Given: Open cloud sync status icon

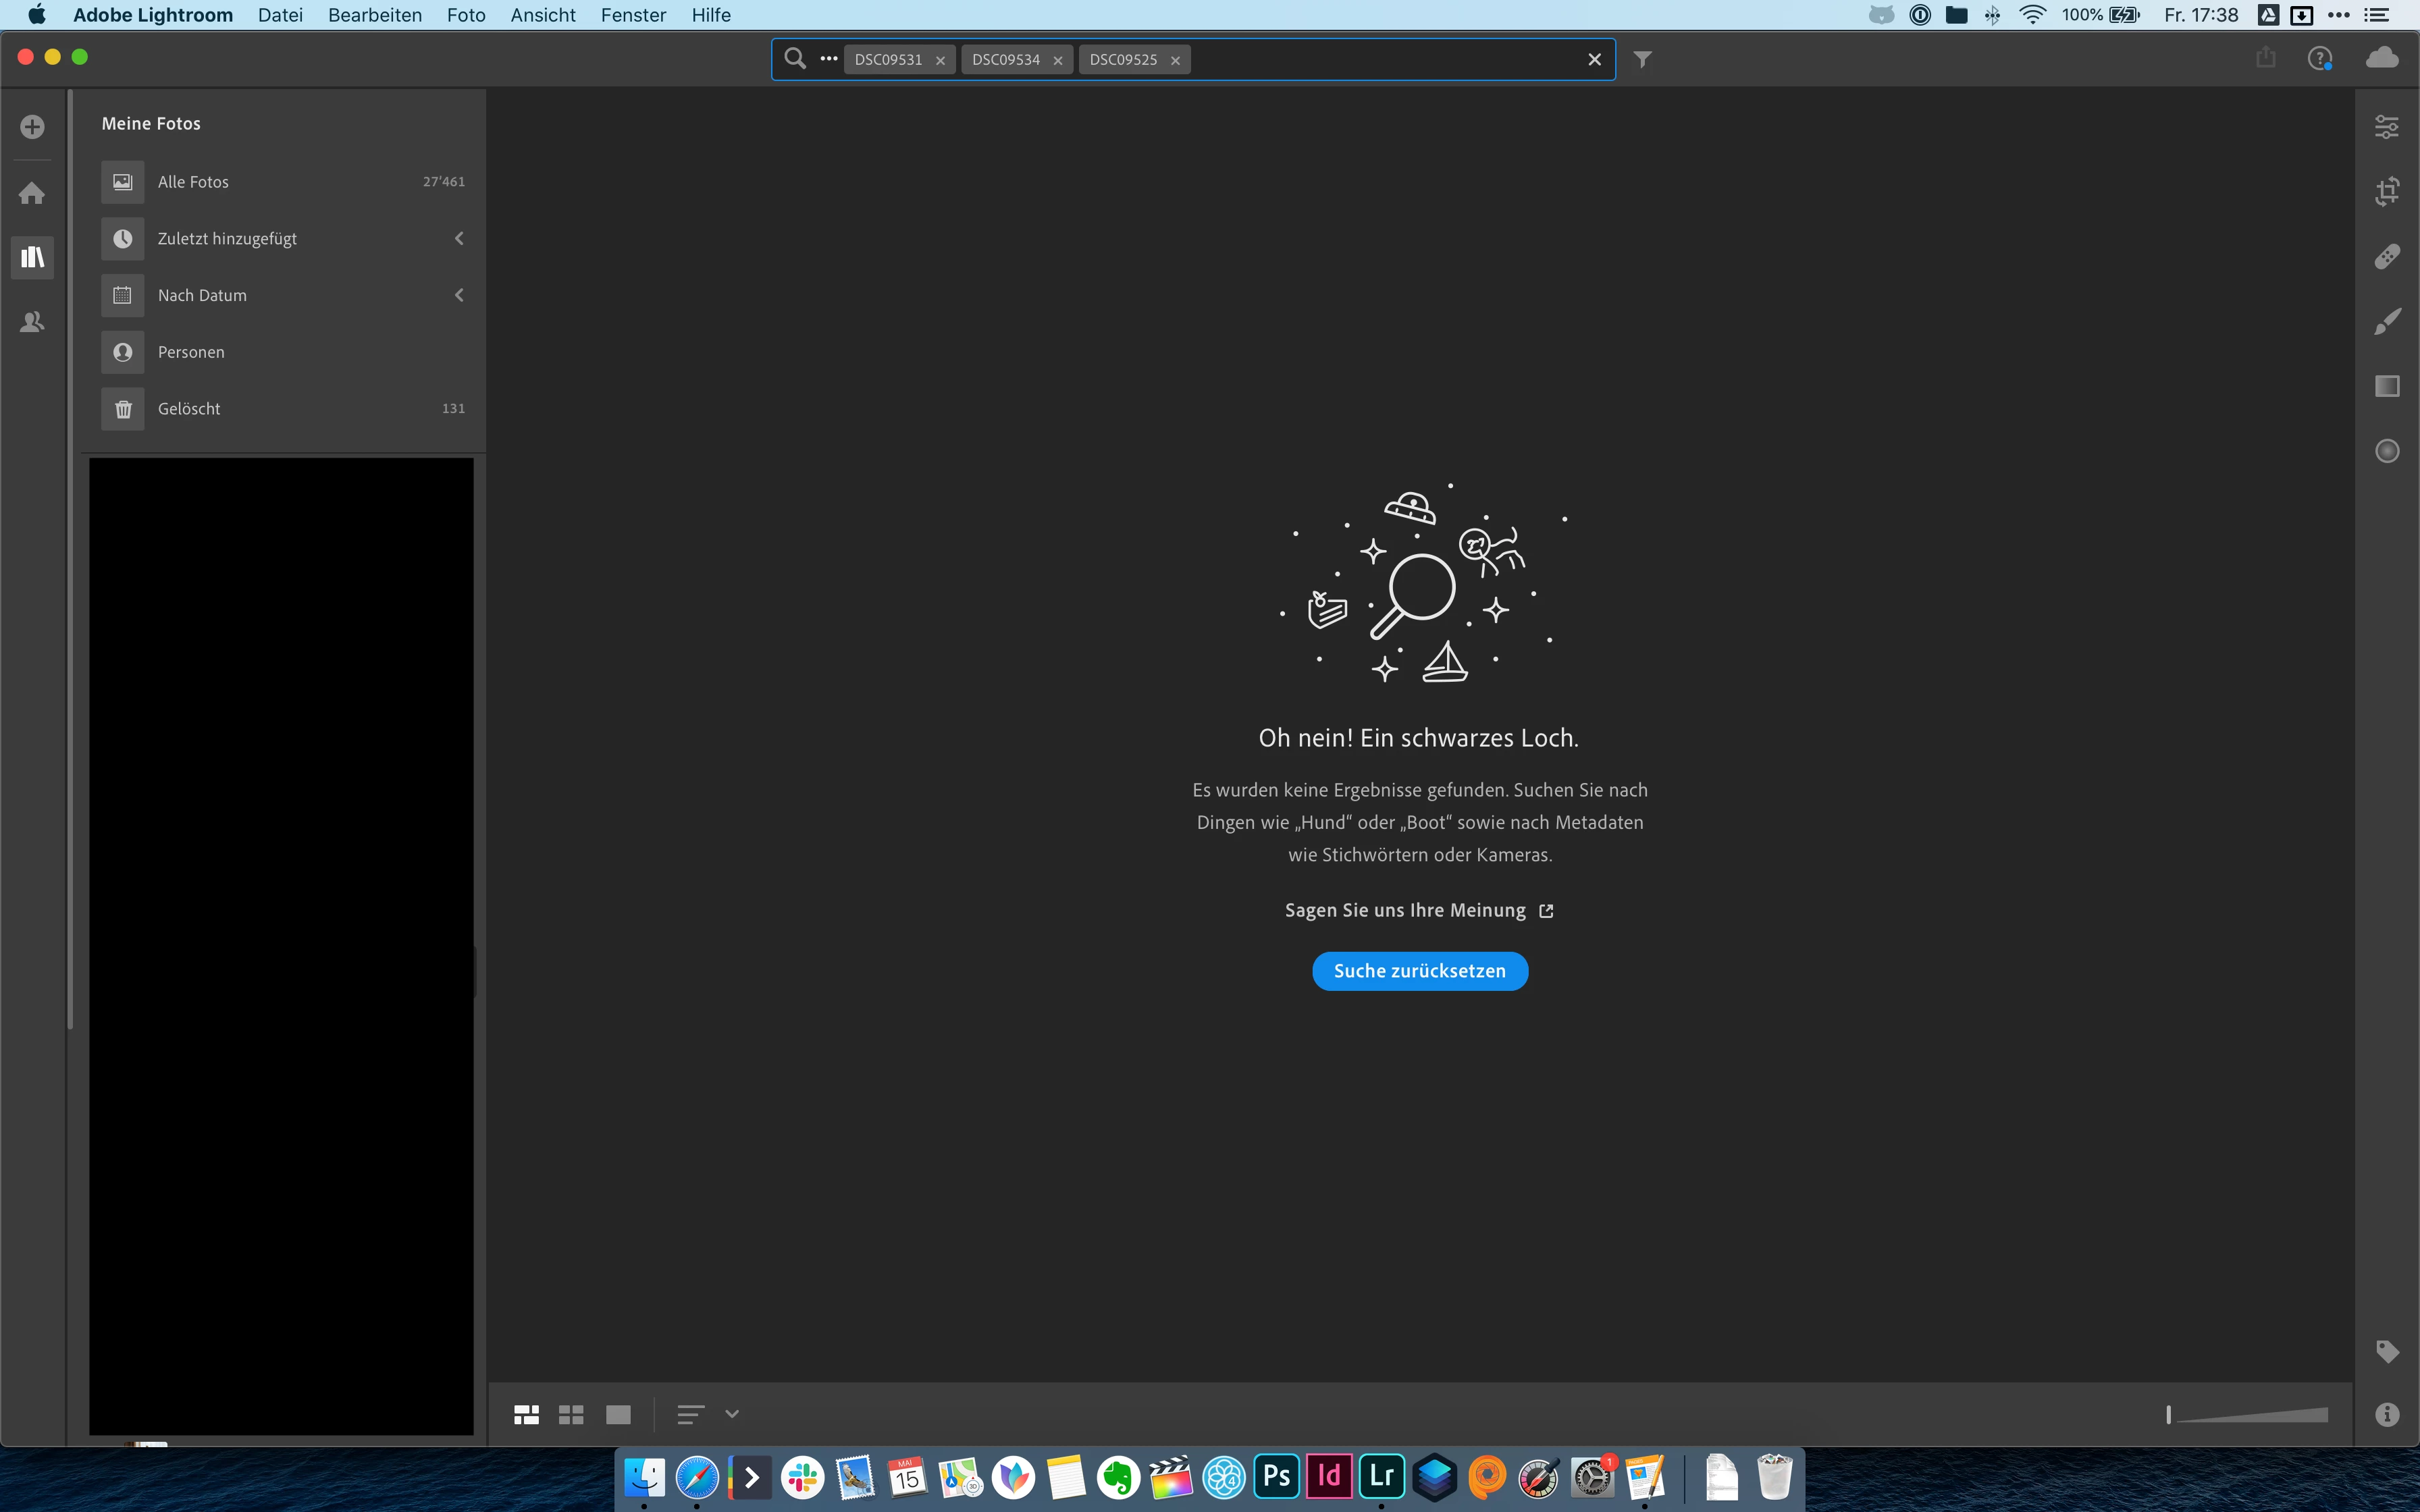Looking at the screenshot, I should tap(2382, 58).
